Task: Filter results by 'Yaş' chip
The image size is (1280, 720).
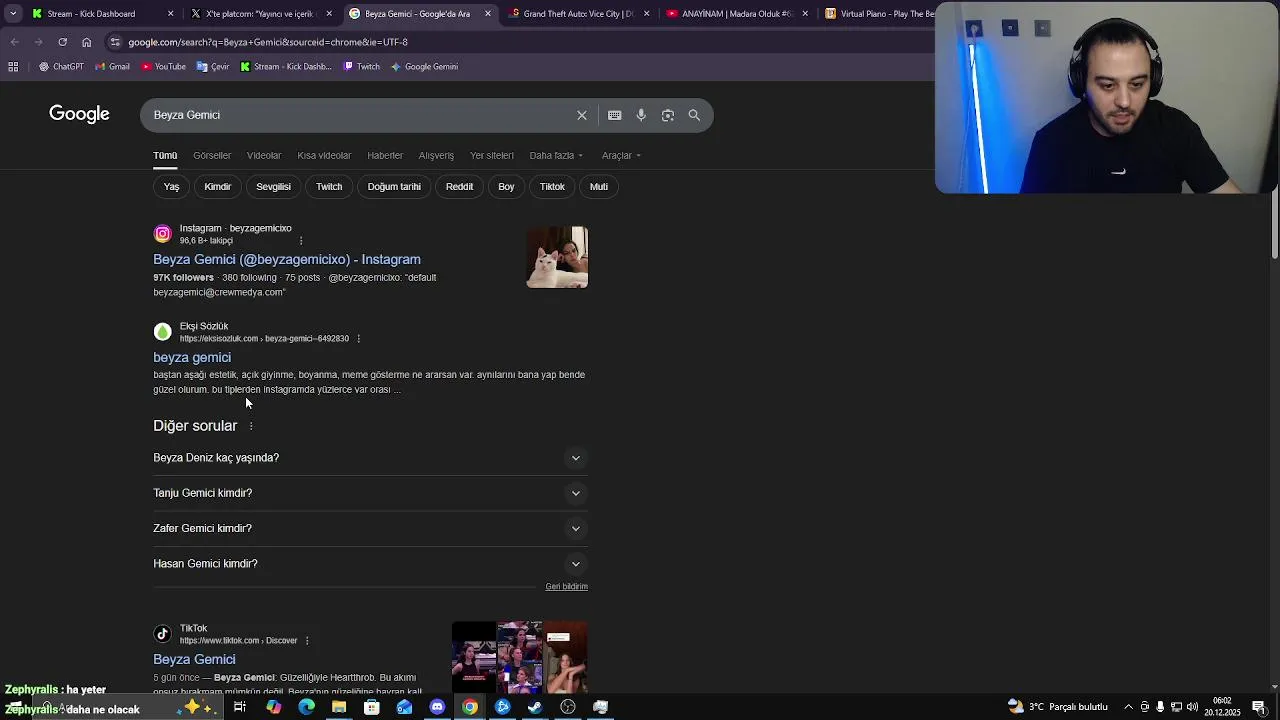Action: (172, 187)
